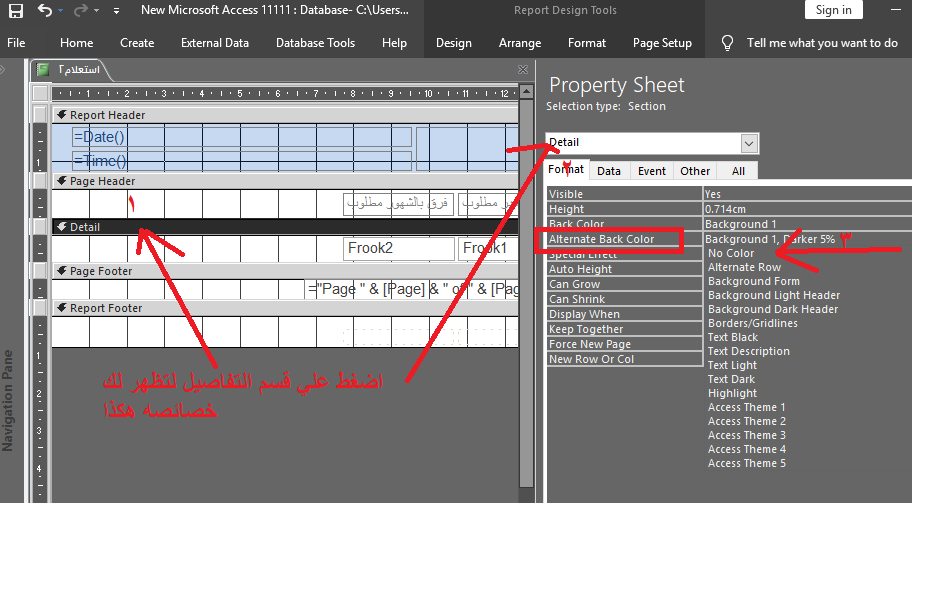Screen dimensions: 939x611
Task: Click the Page Header section arrow icon
Action: tap(61, 180)
